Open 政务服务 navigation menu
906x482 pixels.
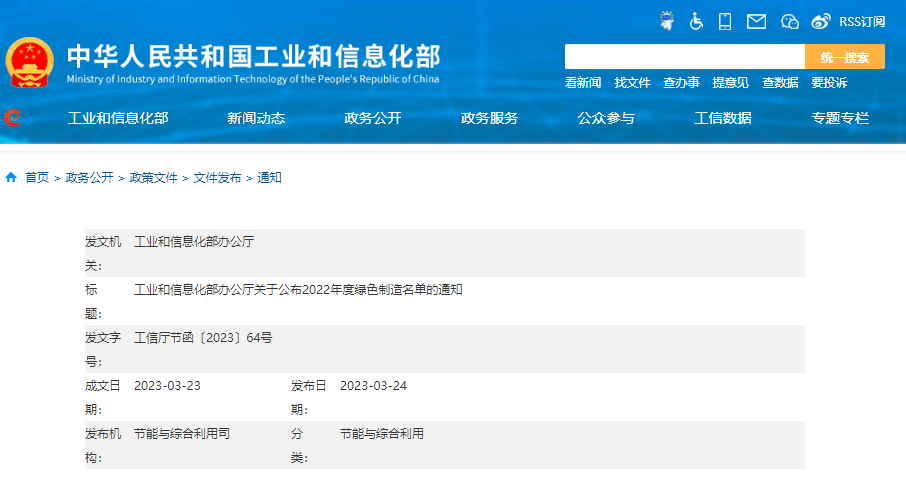(x=489, y=118)
